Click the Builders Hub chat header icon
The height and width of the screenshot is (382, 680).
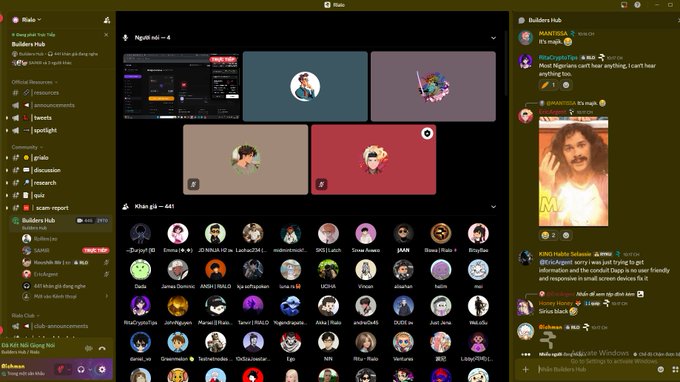click(522, 20)
